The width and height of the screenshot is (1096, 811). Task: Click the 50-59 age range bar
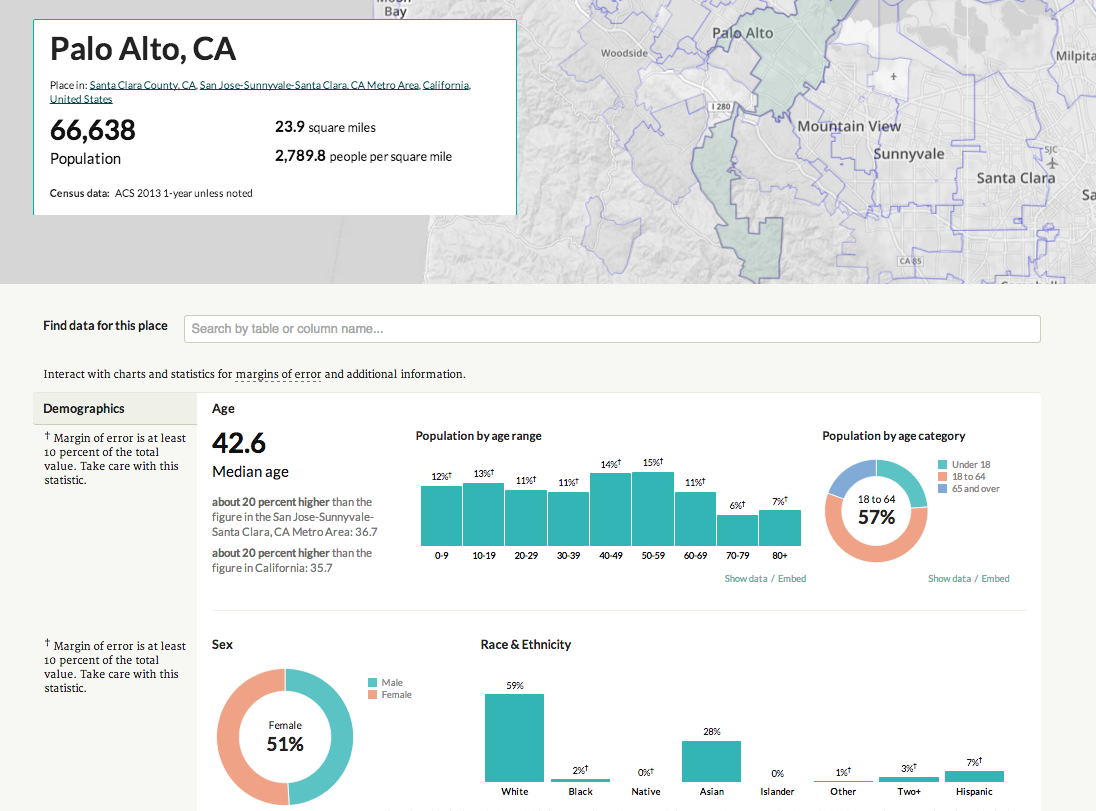click(x=653, y=509)
